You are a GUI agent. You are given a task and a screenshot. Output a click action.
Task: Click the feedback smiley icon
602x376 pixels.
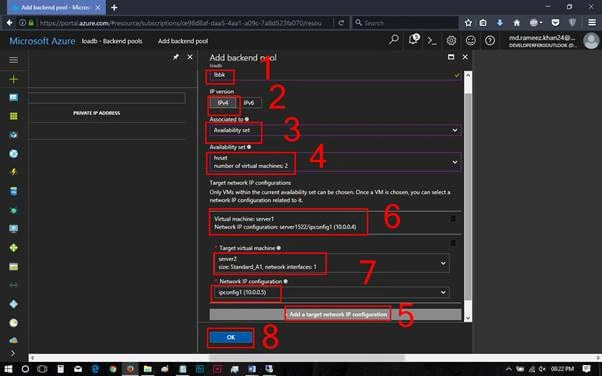point(471,40)
